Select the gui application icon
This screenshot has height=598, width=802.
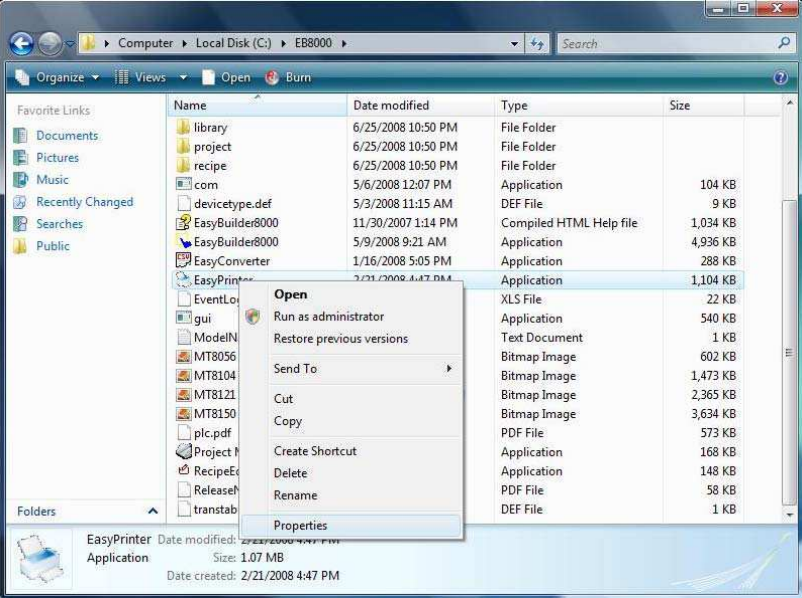pyautogui.click(x=183, y=318)
